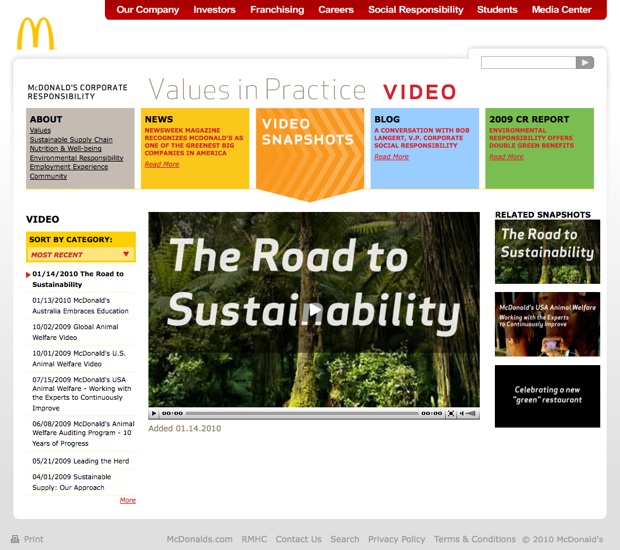This screenshot has height=550, width=620.
Task: Go to the Franchising menu item
Action: click(277, 10)
